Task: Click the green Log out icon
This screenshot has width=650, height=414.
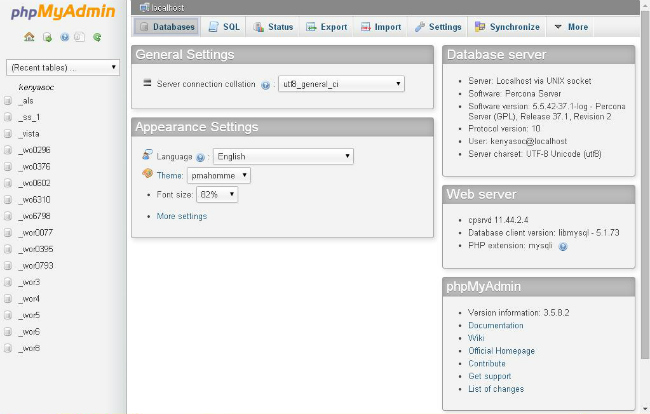Action: 47,37
